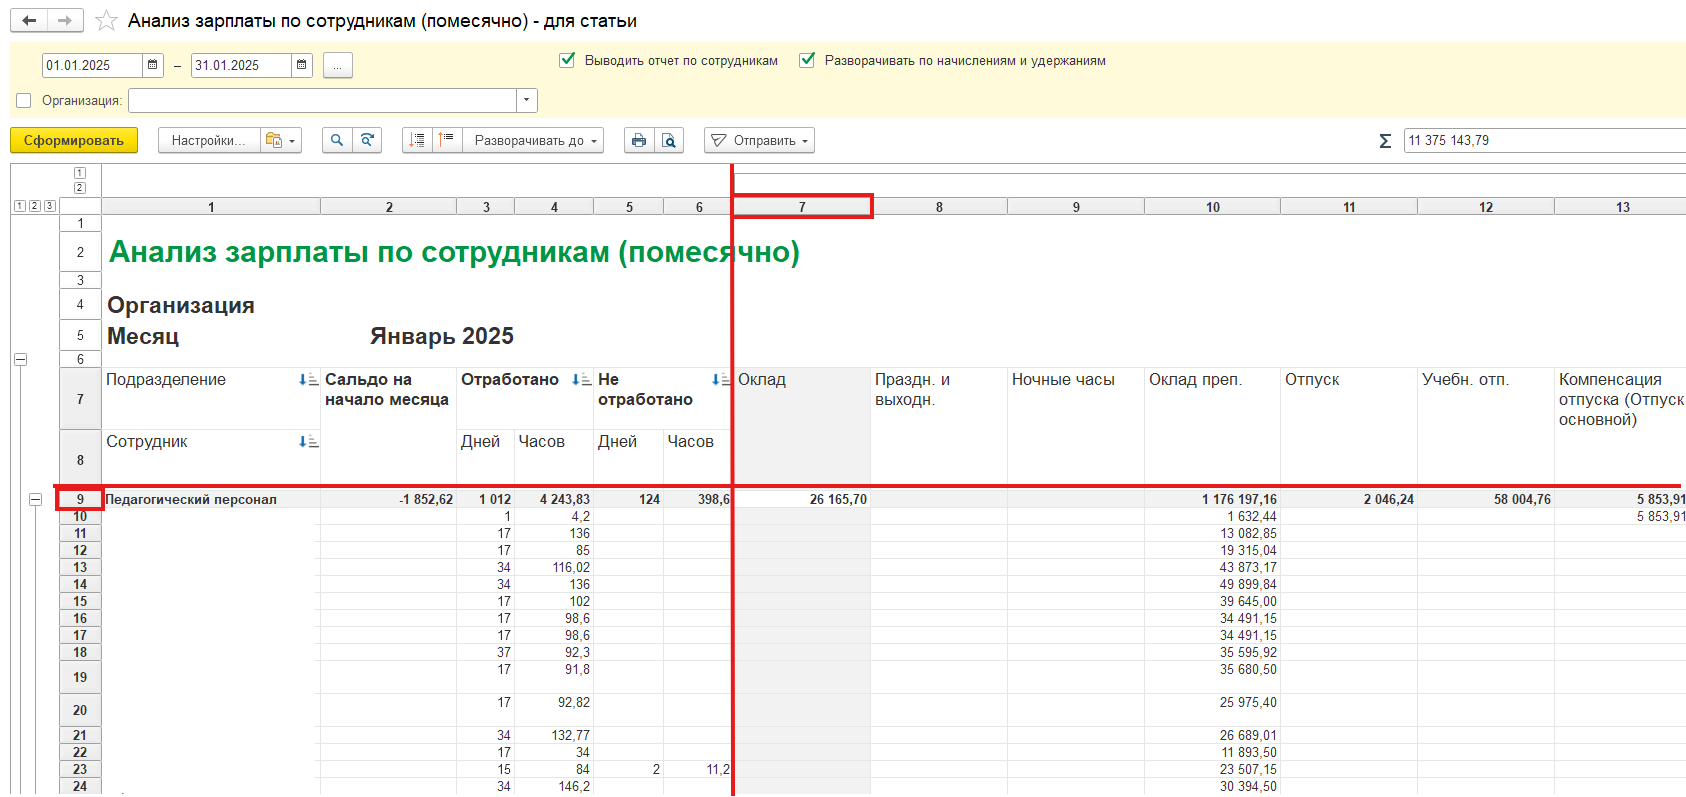Click the Праздн. и выходн. header cell

coord(939,426)
